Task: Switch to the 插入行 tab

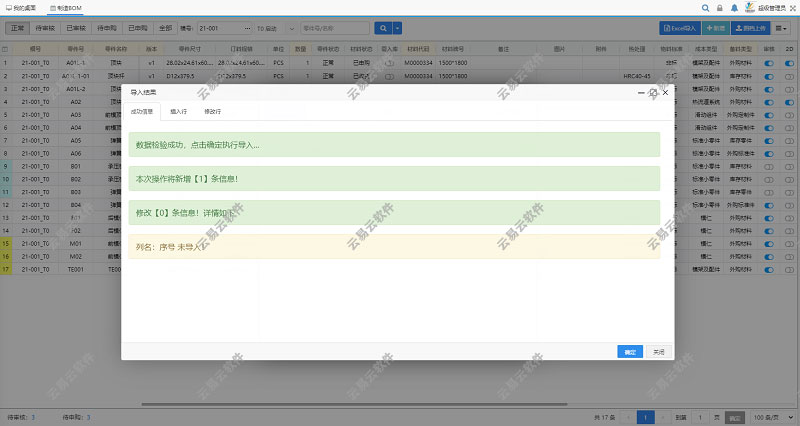Action: pos(178,112)
